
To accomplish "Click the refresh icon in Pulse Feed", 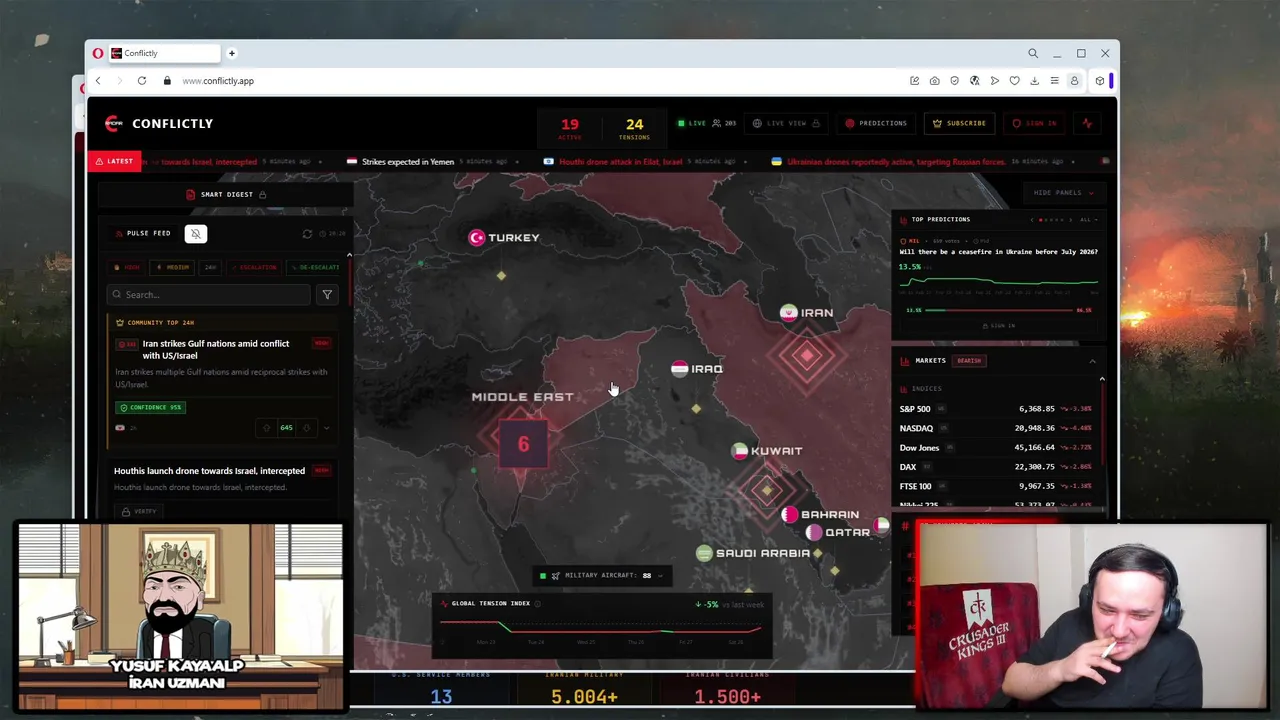I will 307,234.
